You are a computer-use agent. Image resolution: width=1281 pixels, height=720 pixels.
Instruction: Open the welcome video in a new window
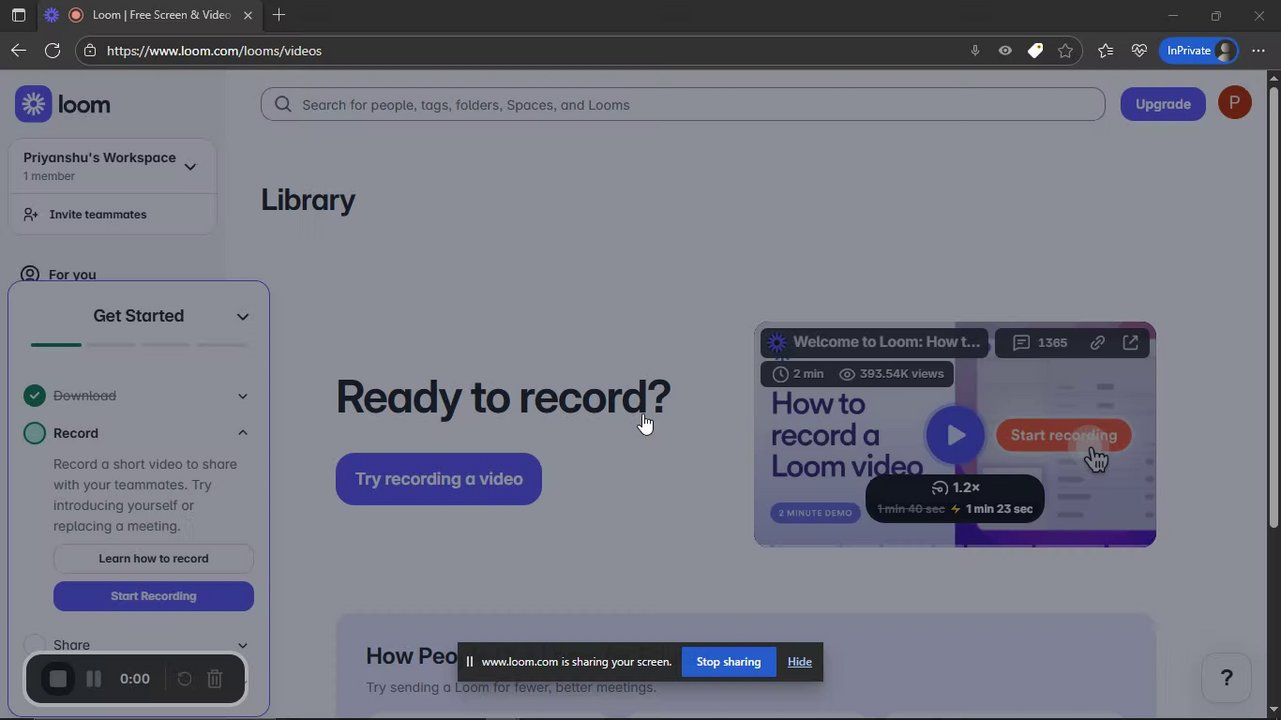point(1130,342)
